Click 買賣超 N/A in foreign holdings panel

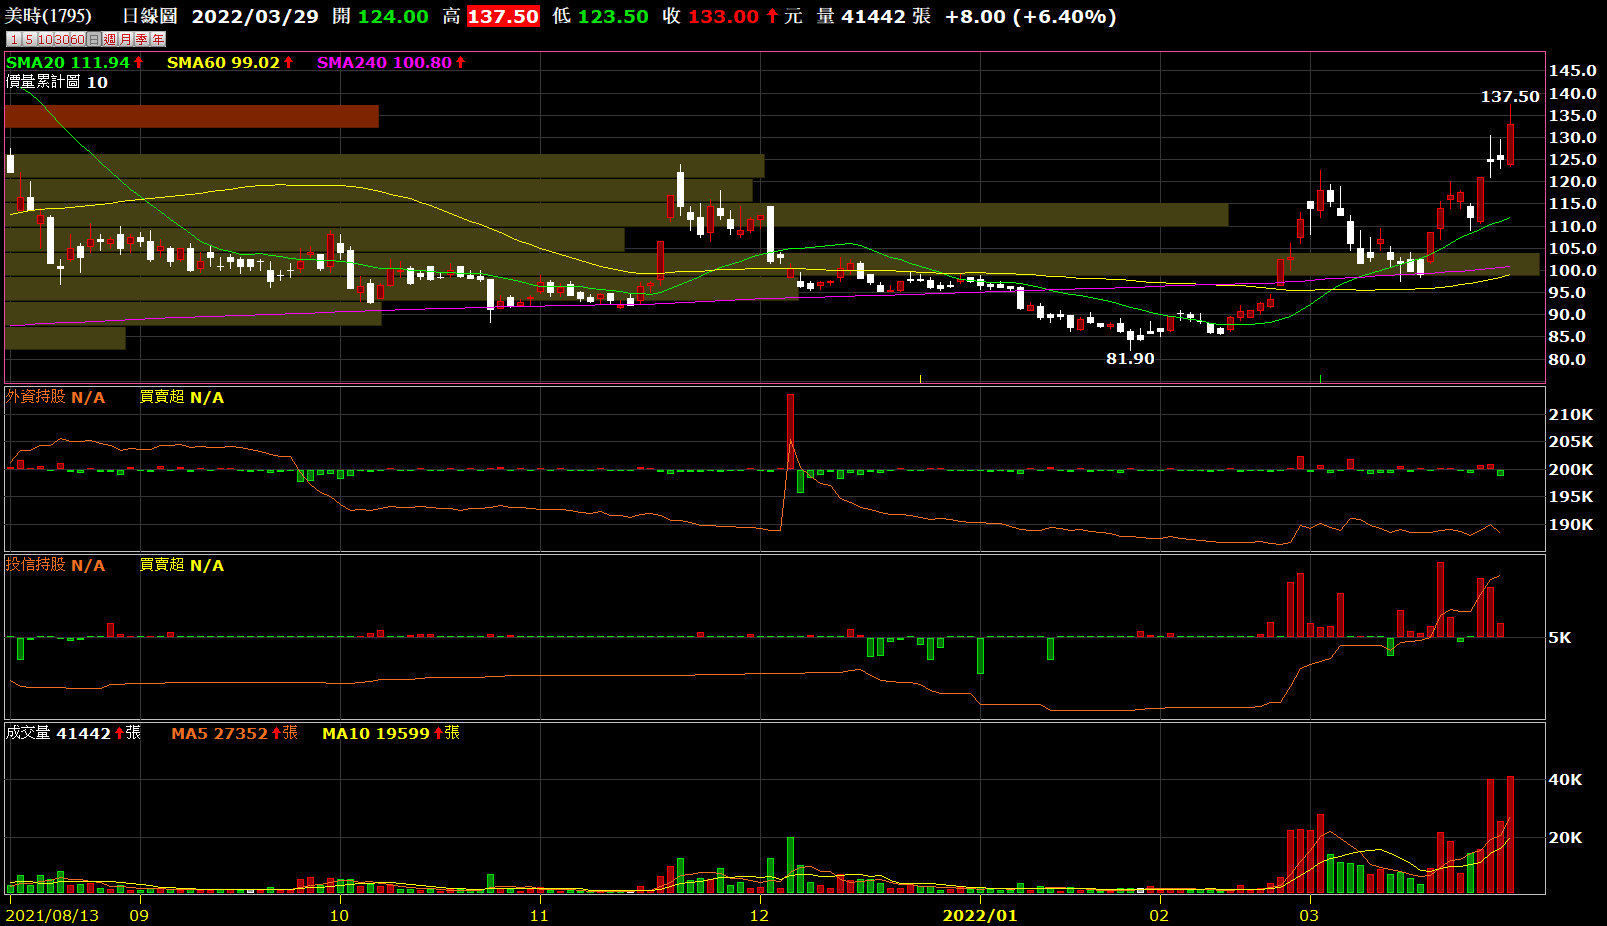click(x=181, y=397)
